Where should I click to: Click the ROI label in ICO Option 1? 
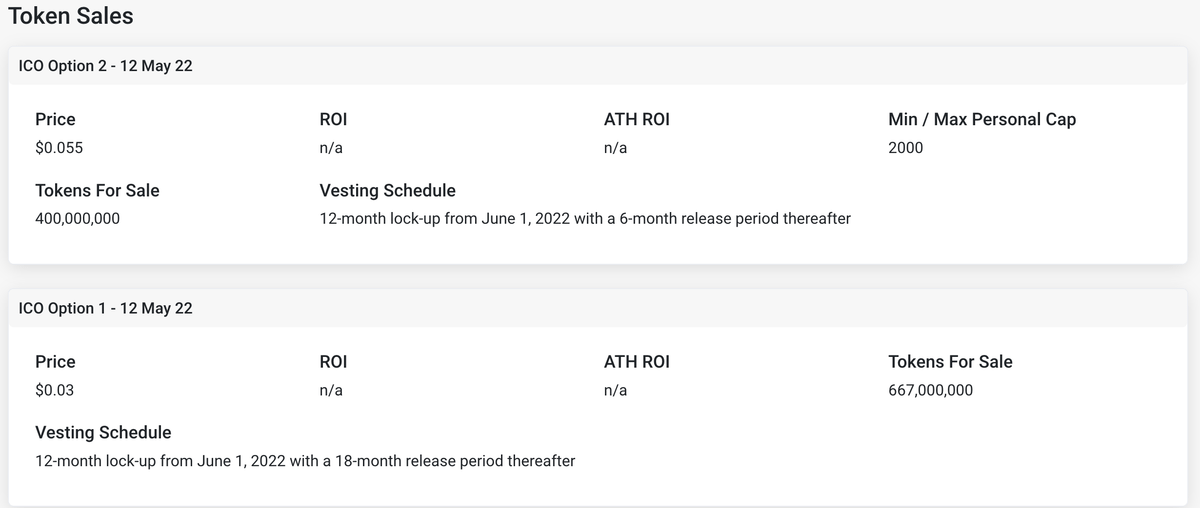pos(333,361)
